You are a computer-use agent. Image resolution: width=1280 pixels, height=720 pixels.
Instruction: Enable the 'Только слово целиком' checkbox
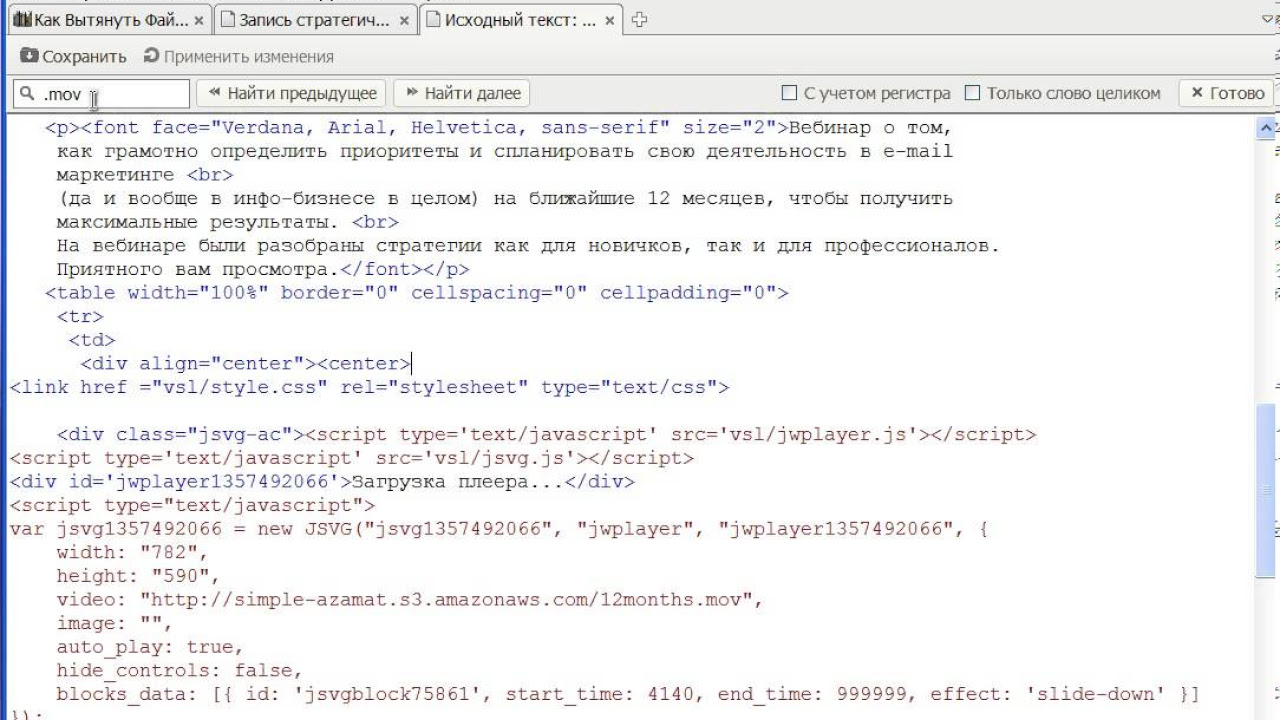point(972,93)
